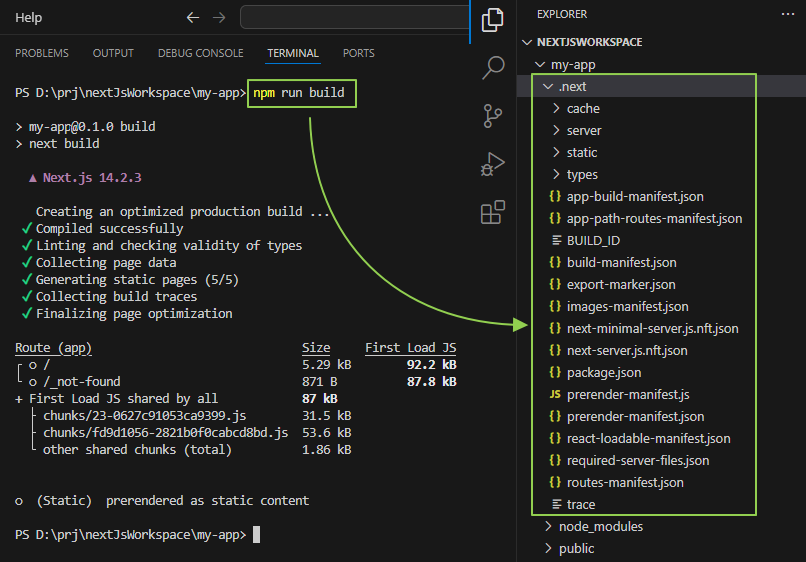
Task: Click the 'Generating static pages (5/5)' line
Action: tap(137, 280)
